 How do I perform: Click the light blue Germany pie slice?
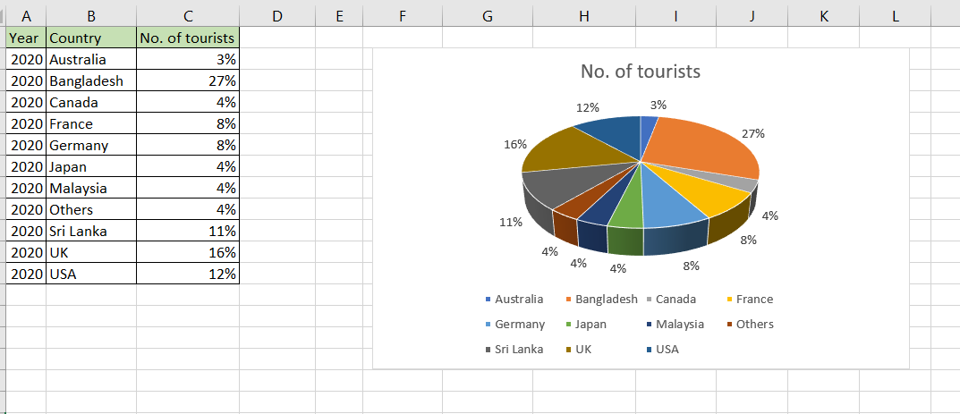coord(667,205)
